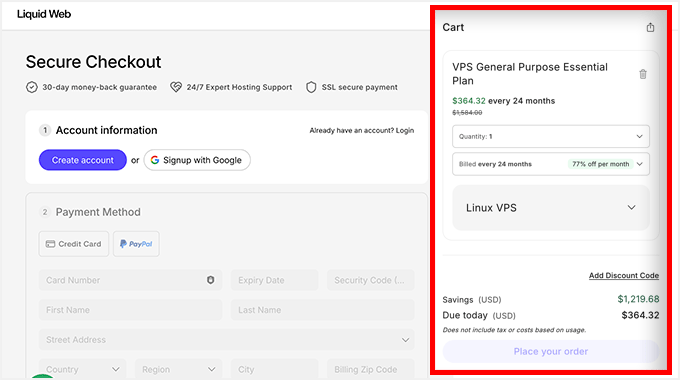Click the Liquid Web logo

coord(44,14)
